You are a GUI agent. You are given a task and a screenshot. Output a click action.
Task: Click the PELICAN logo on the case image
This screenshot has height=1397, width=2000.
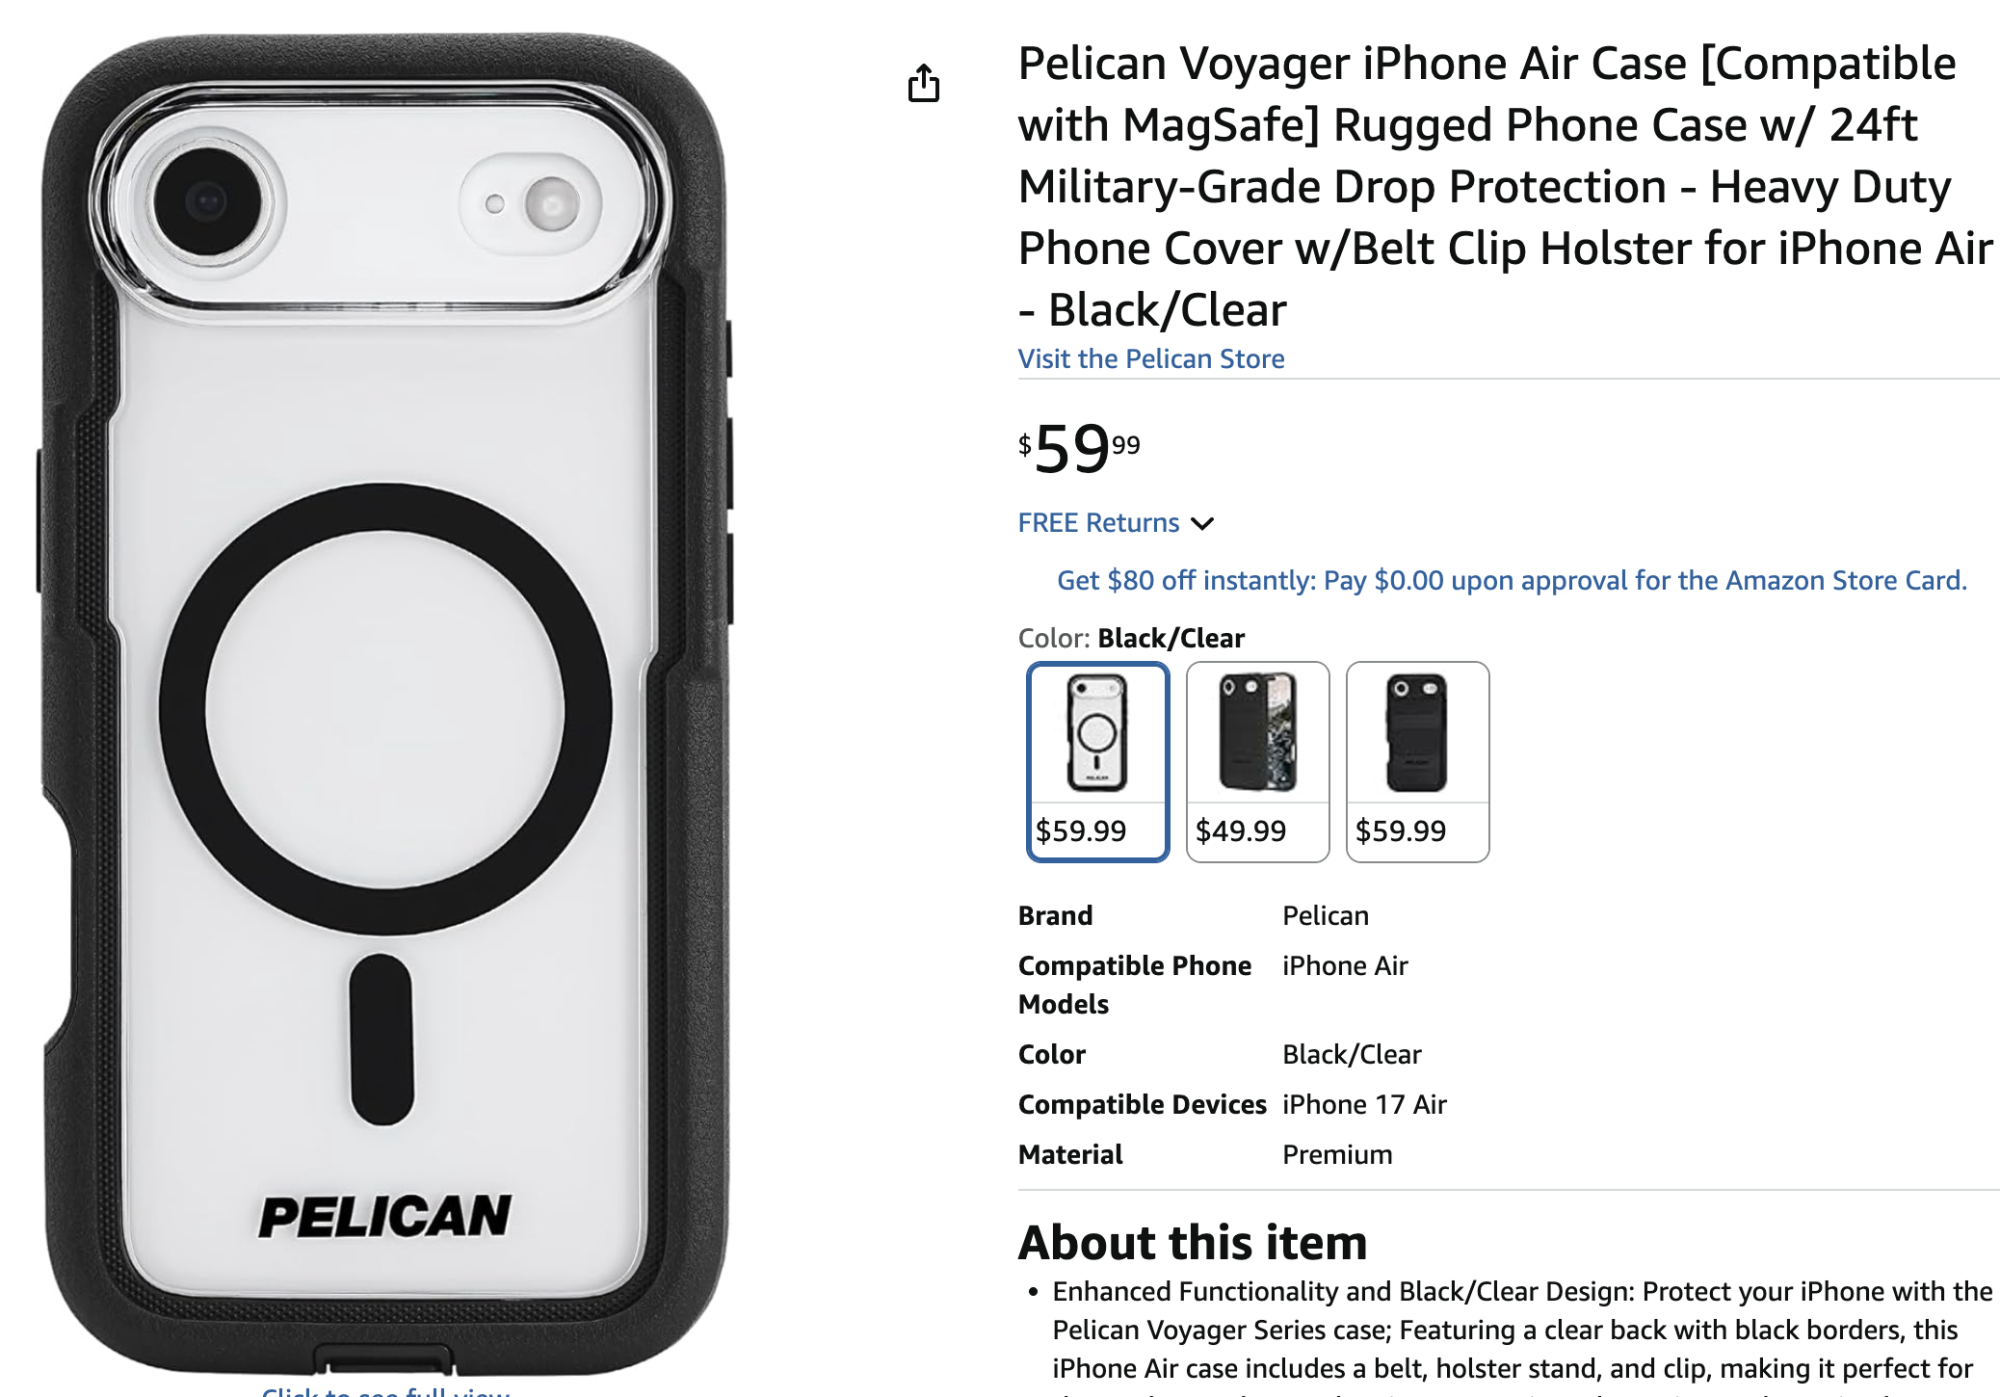385,1216
